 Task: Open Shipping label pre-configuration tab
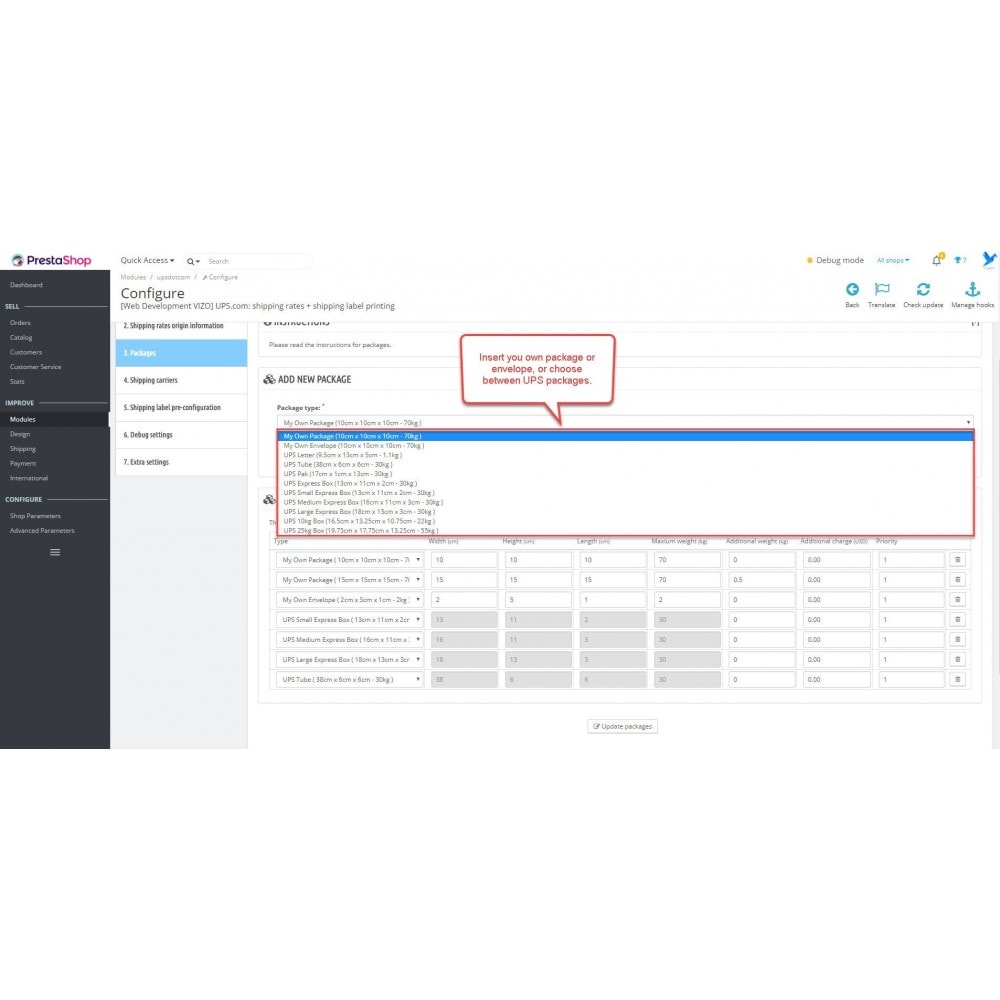coord(181,408)
